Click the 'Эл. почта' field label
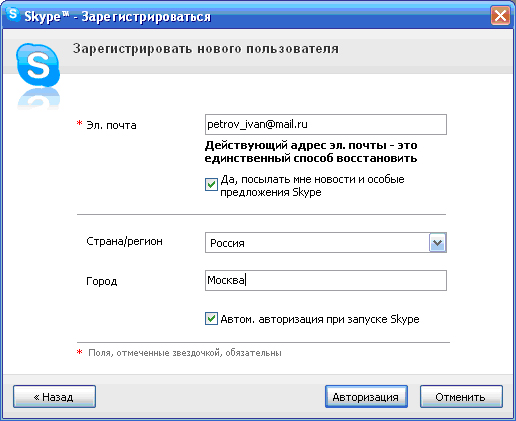516x421 pixels. pyautogui.click(x=111, y=125)
